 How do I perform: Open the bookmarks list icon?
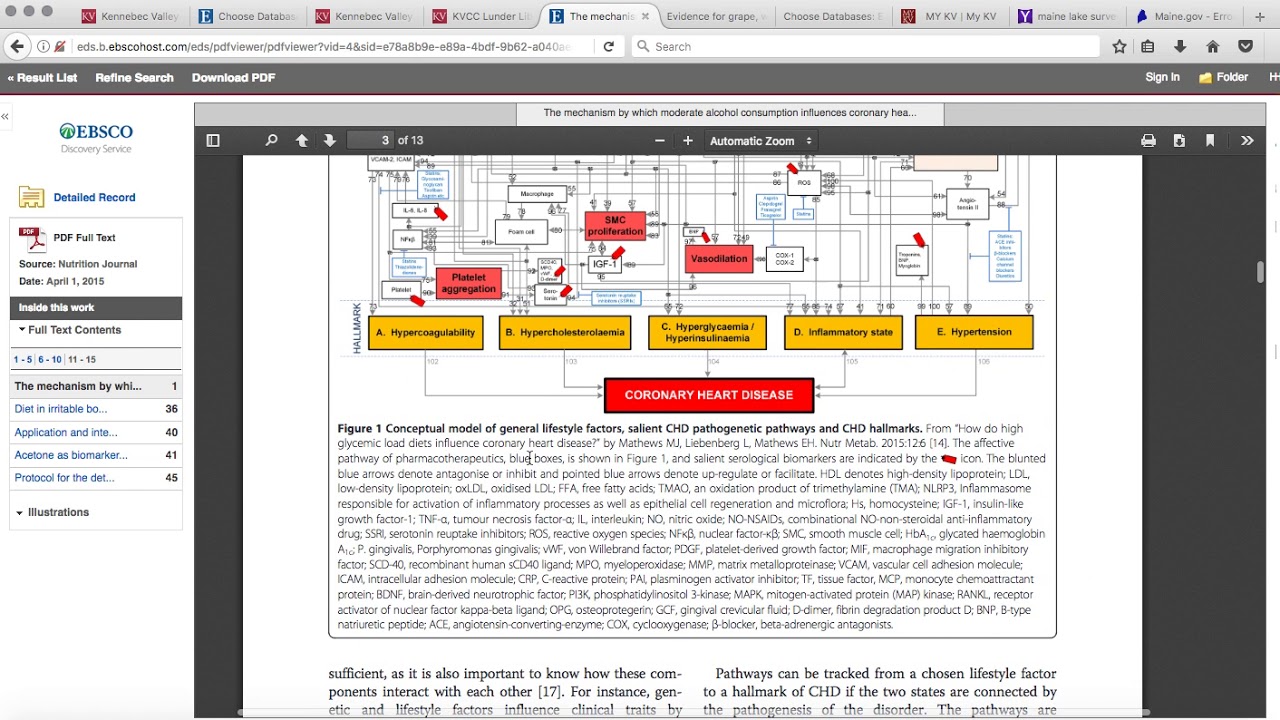[1148, 46]
